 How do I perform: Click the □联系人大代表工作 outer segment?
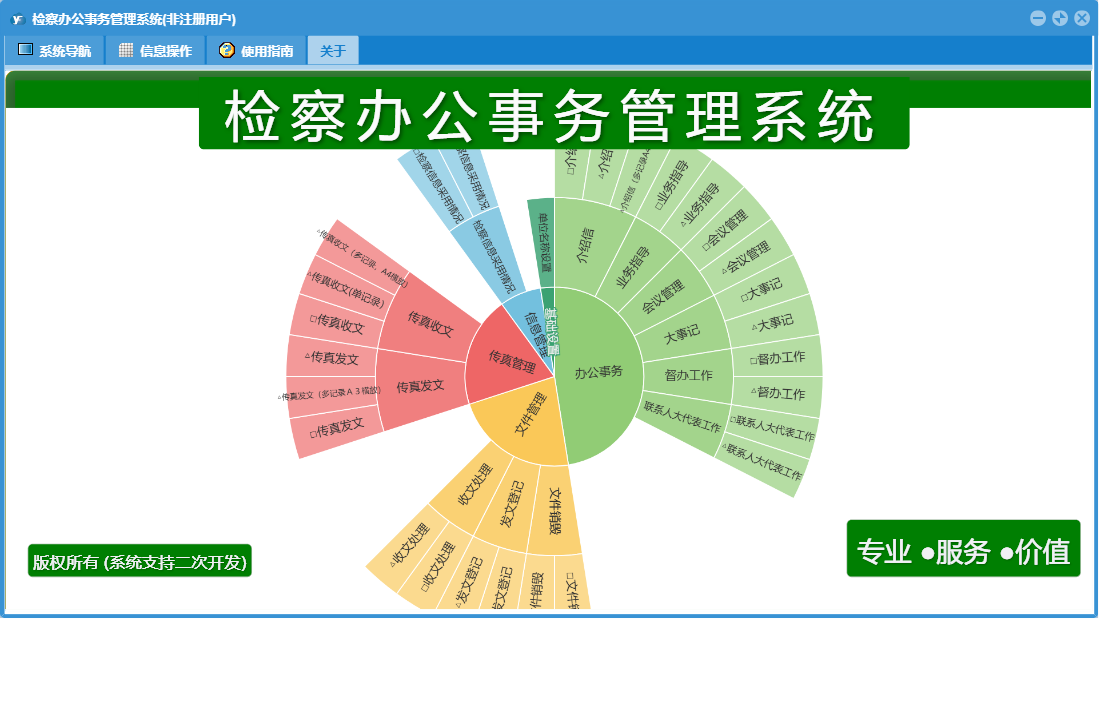pyautogui.click(x=772, y=428)
